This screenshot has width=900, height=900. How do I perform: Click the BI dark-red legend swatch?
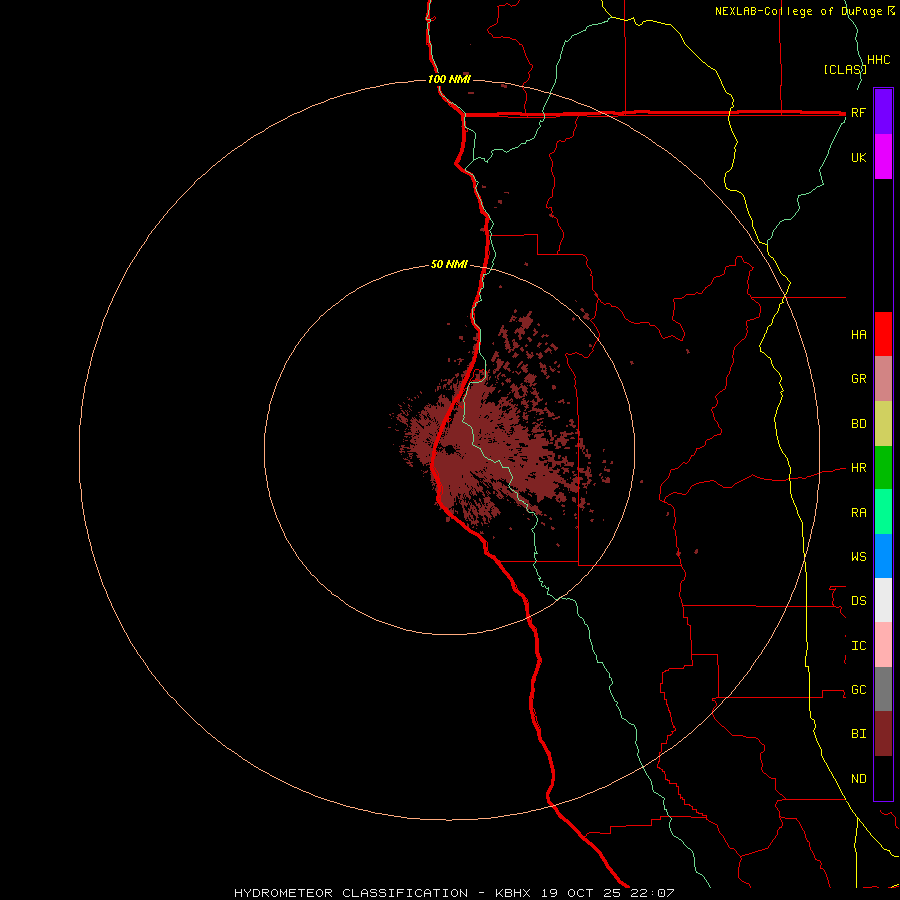point(883,734)
